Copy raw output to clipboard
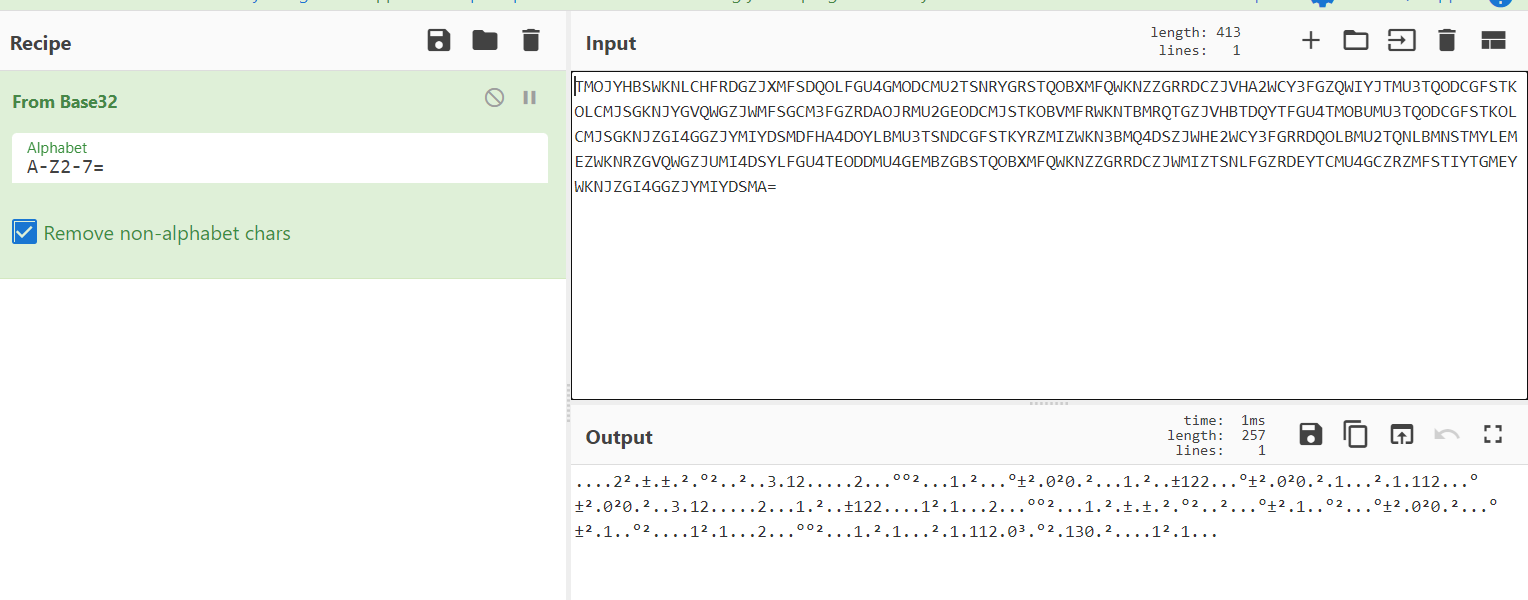This screenshot has height=600, width=1528. (x=1355, y=434)
